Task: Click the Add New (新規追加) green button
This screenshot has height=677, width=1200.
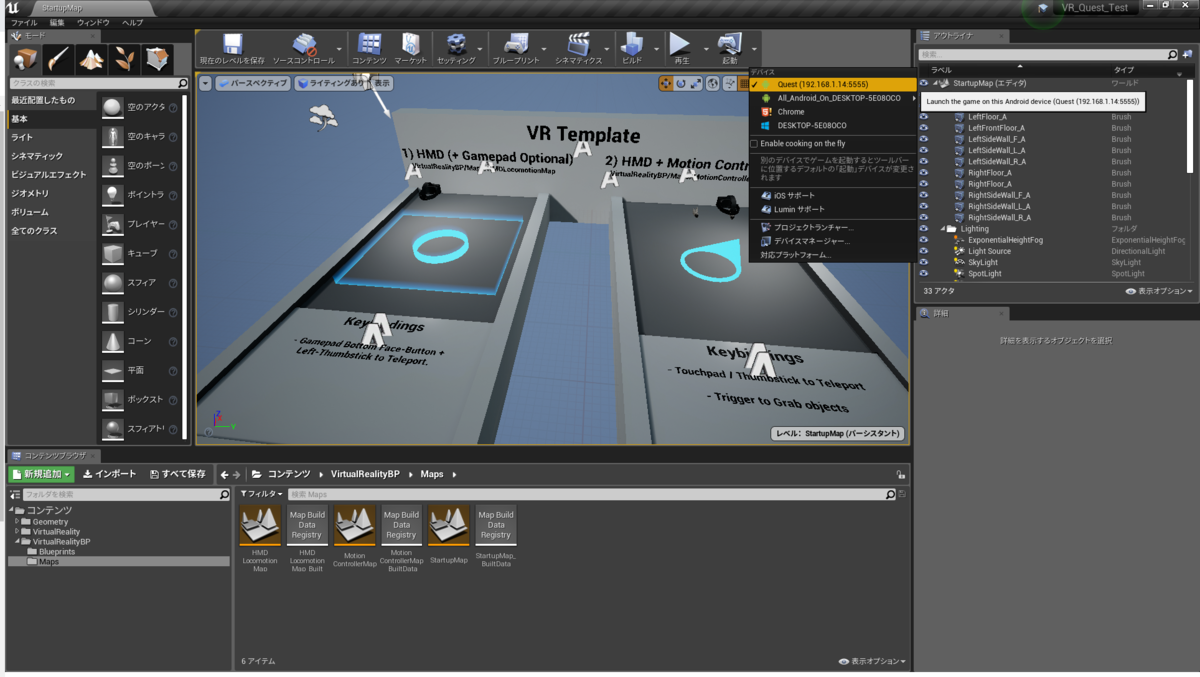Action: pos(41,474)
